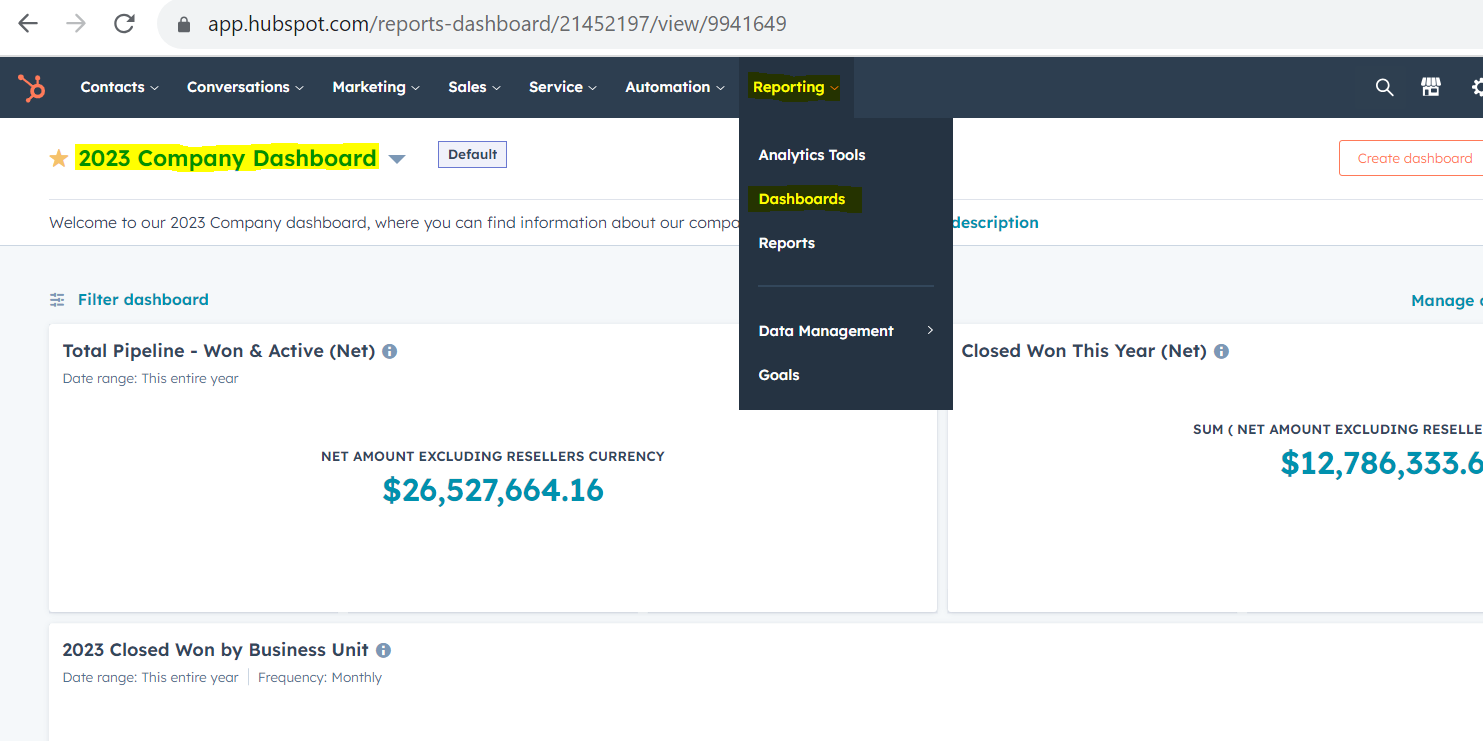Click the filter sliders icon
1483x741 pixels.
coord(57,300)
